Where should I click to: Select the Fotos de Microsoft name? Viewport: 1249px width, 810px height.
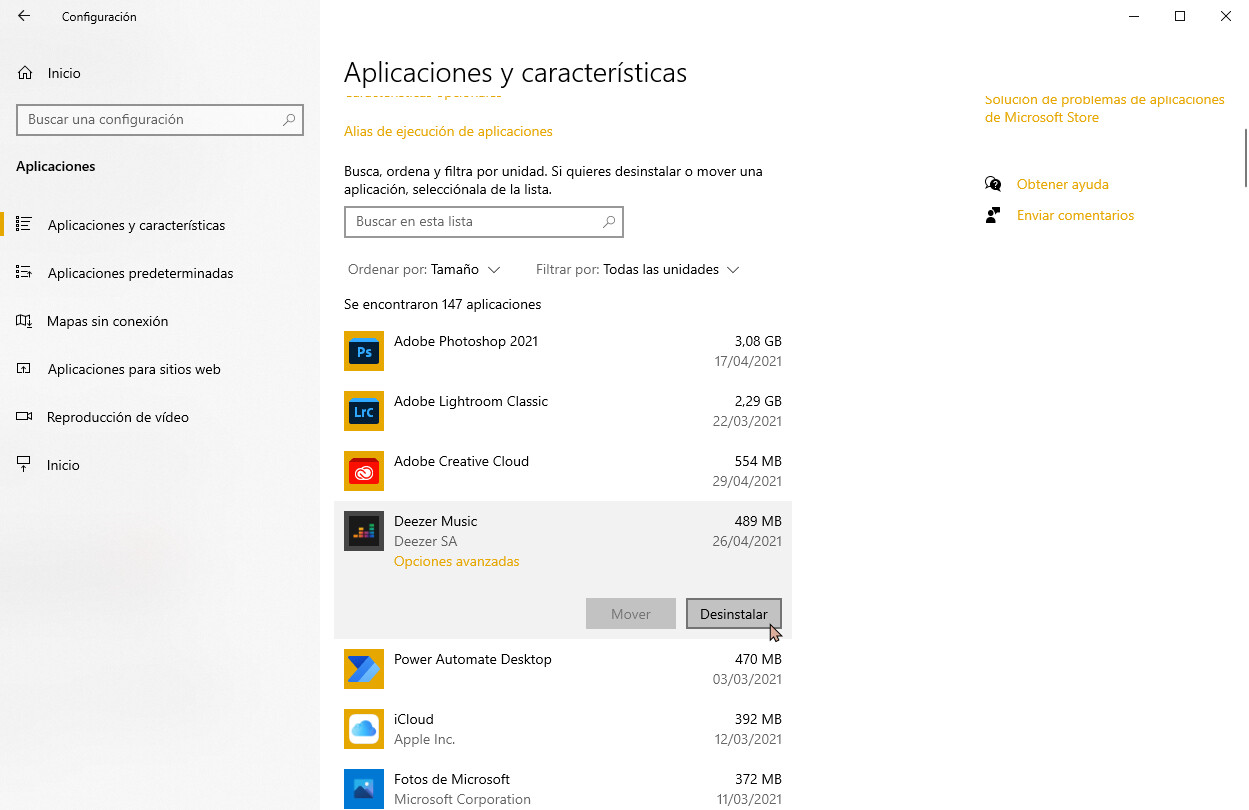coord(452,779)
